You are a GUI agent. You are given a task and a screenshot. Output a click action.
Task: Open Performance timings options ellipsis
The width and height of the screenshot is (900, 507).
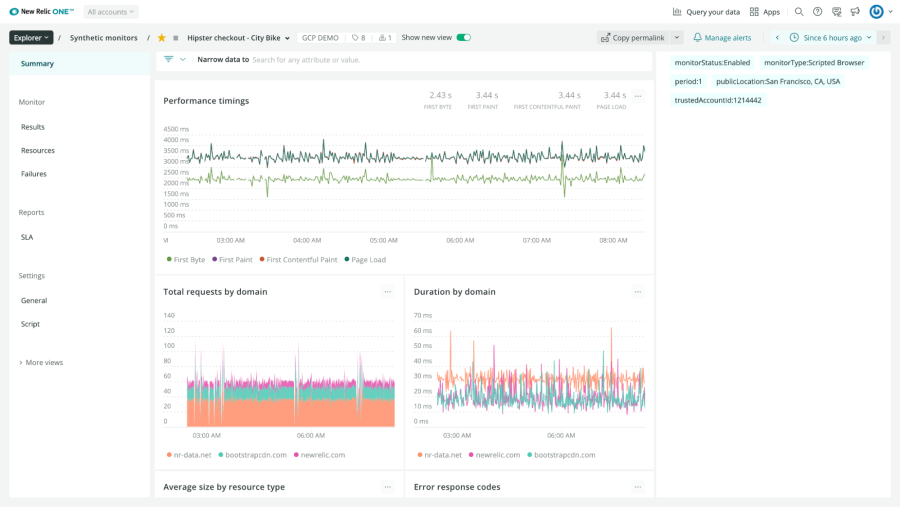[638, 96]
